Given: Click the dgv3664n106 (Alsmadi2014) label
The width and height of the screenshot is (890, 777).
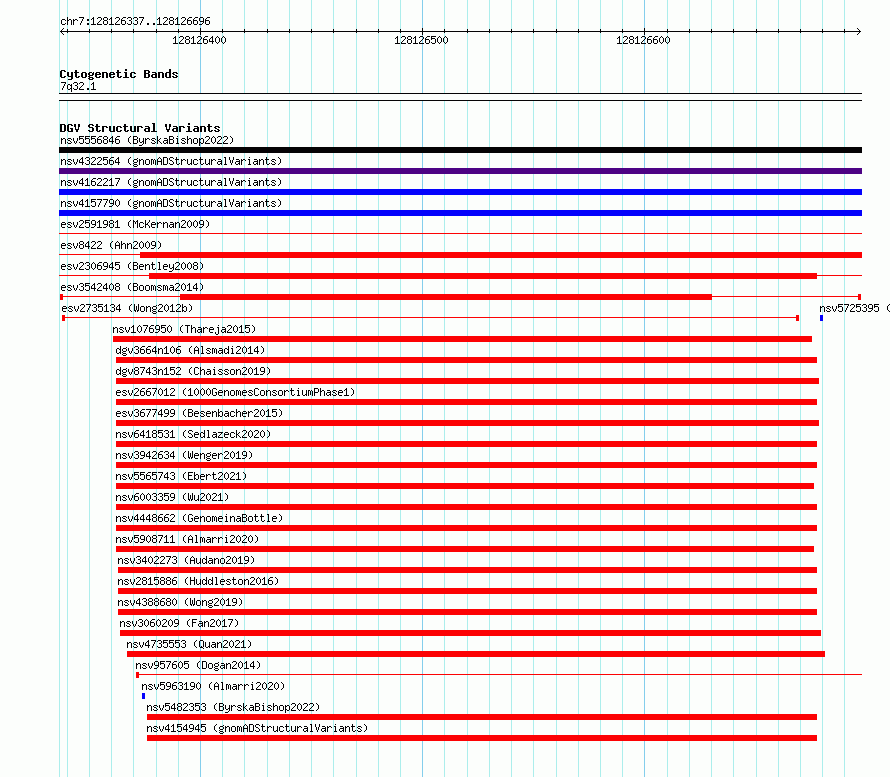Looking at the screenshot, I should (x=190, y=350).
